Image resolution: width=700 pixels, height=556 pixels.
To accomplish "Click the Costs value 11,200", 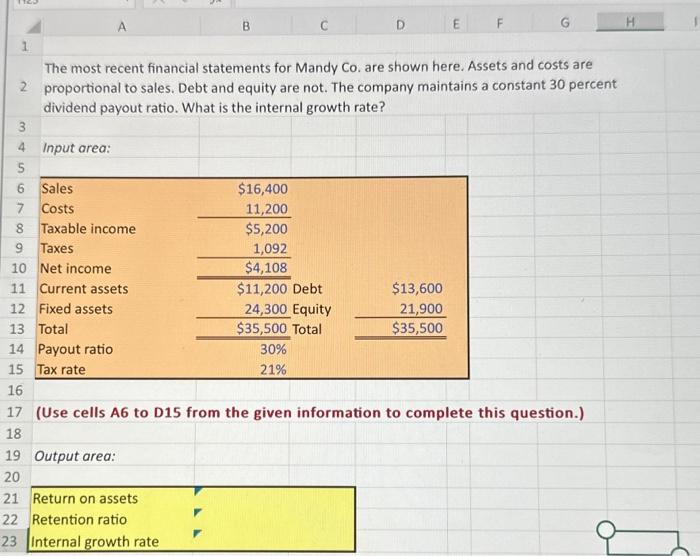I will [x=267, y=209].
